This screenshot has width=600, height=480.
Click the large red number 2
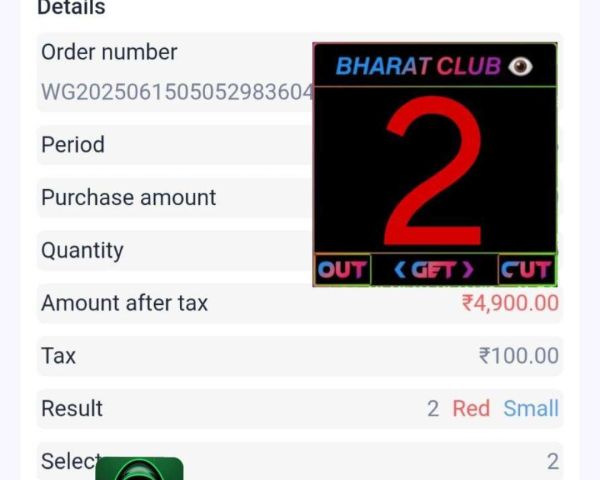(x=434, y=171)
